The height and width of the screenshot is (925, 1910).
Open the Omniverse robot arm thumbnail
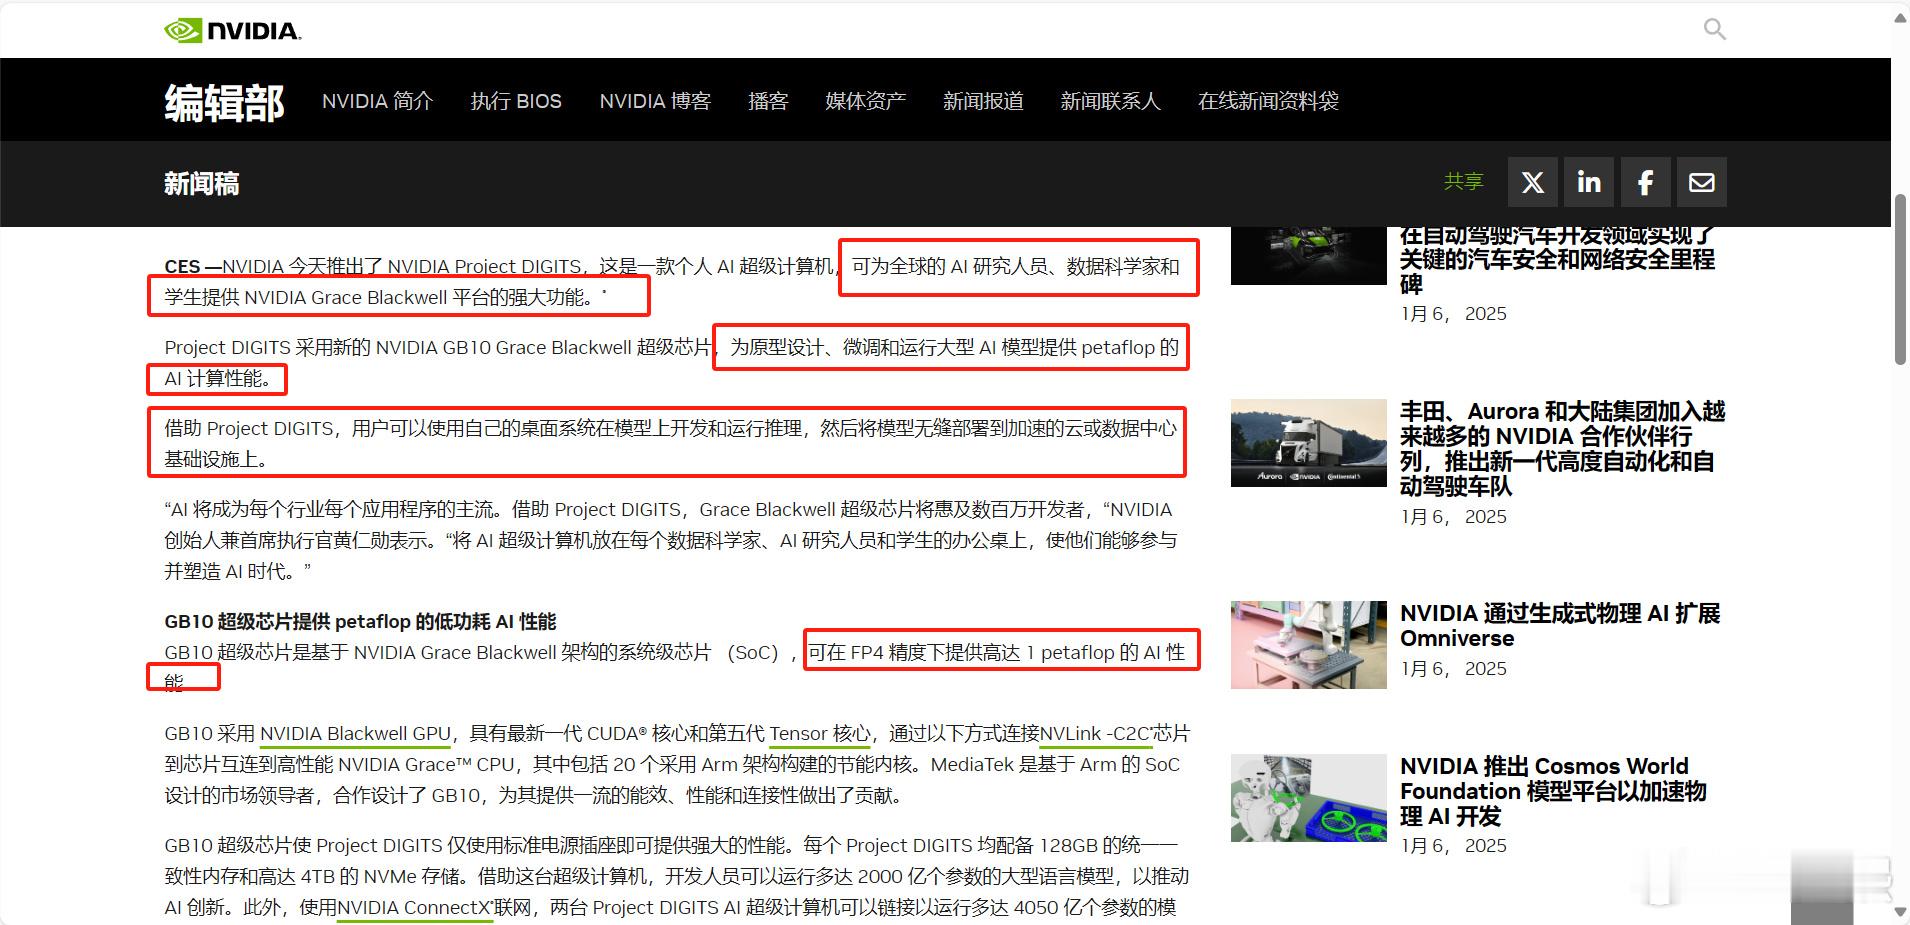pyautogui.click(x=1308, y=645)
